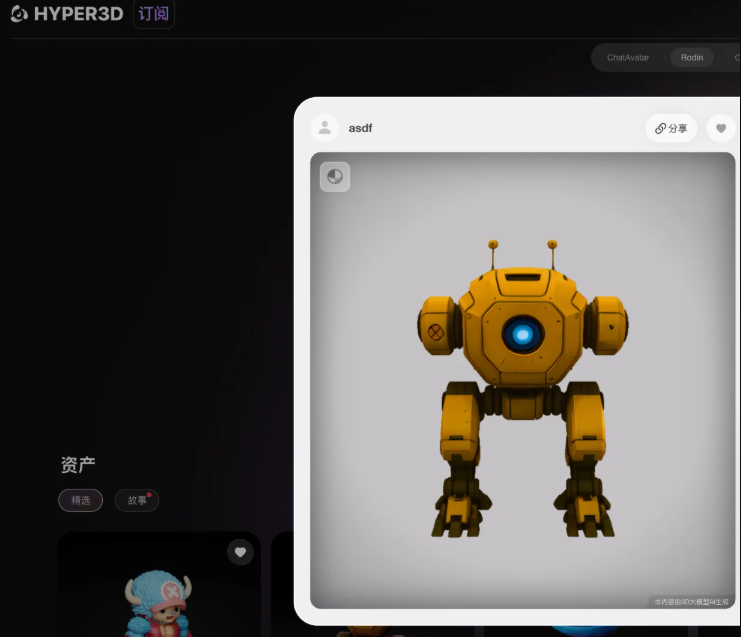Share the model via 分享 button
The image size is (741, 637).
click(671, 128)
